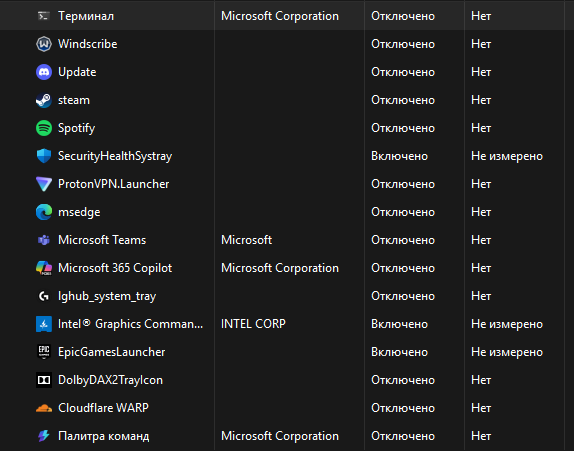Select the SecurityHealthSystray entry name
This screenshot has height=451, width=574.
coord(115,156)
